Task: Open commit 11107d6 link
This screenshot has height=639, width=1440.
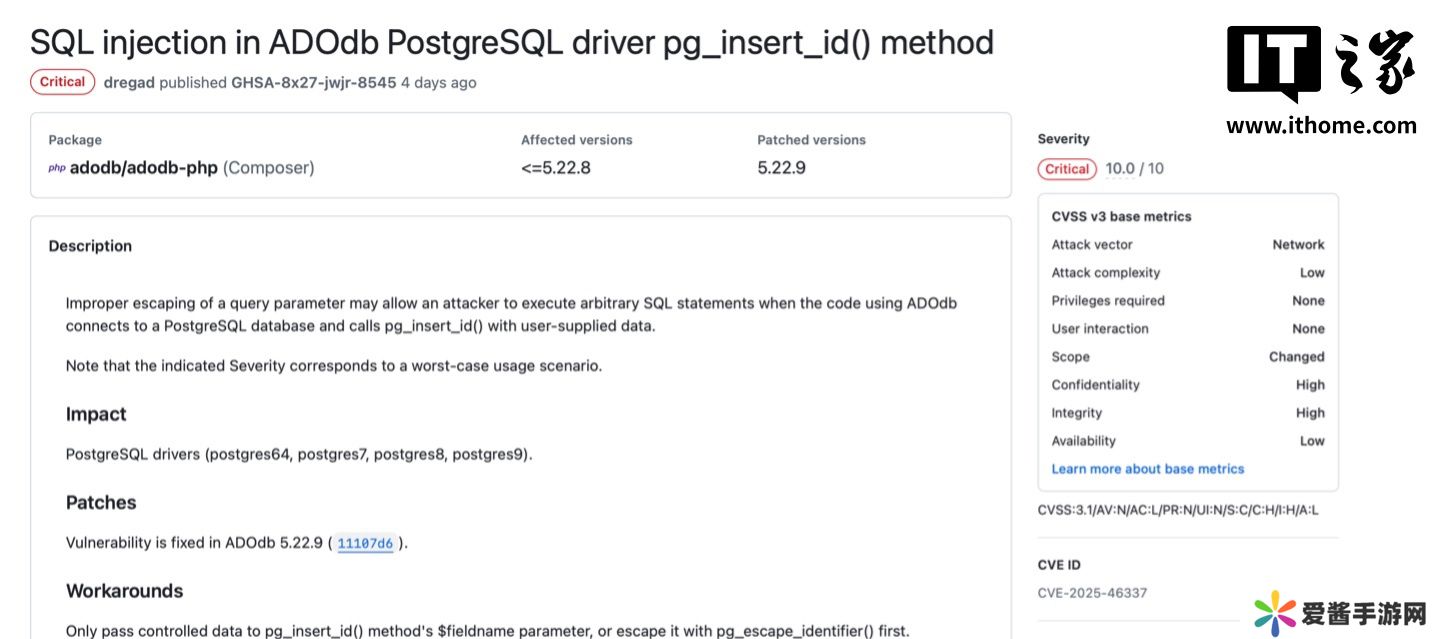Action: tap(365, 544)
